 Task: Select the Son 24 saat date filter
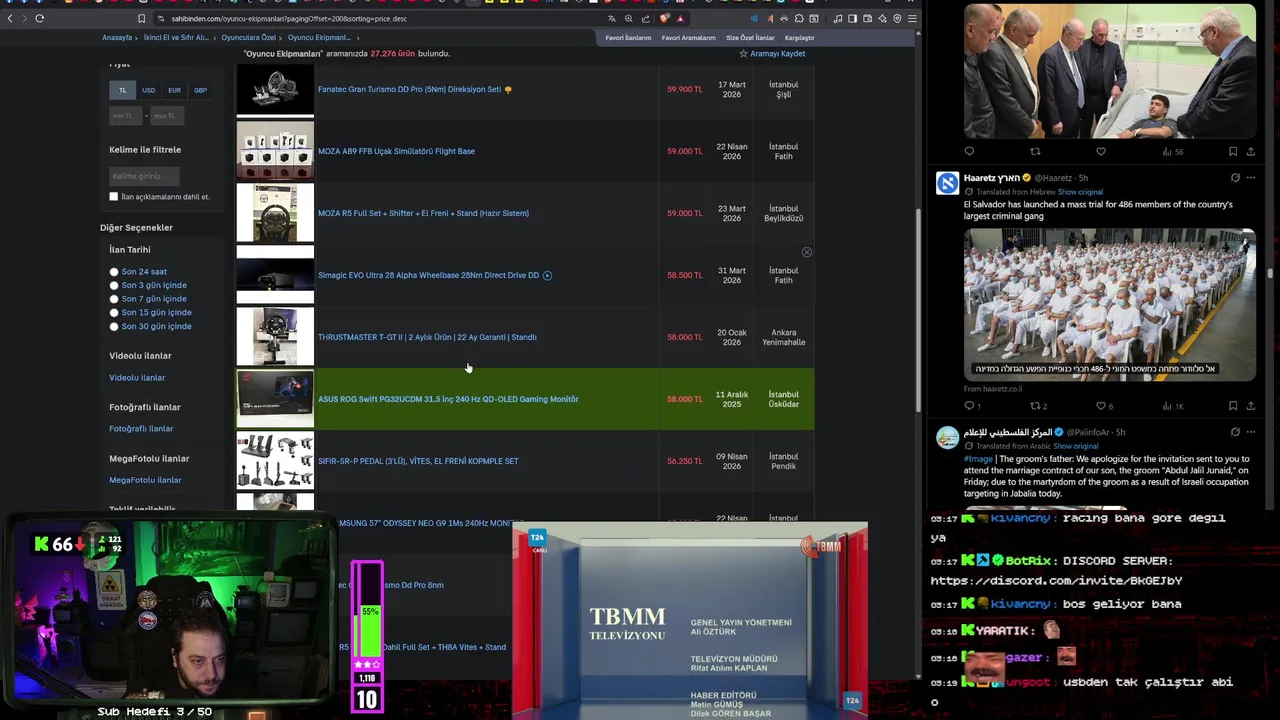coord(114,272)
